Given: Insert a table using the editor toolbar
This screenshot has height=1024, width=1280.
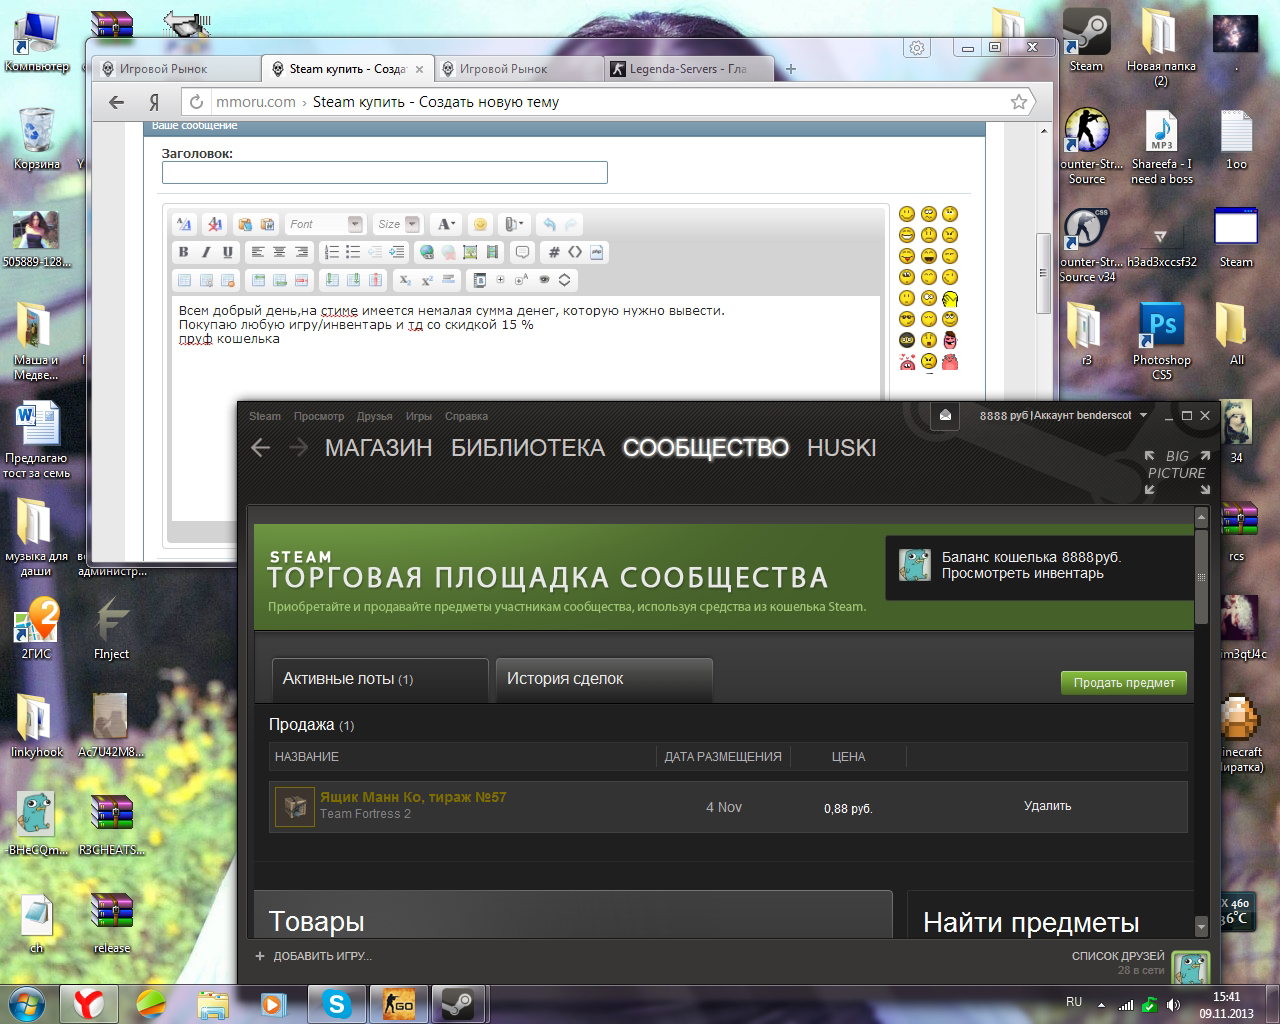Looking at the screenshot, I should coord(184,280).
